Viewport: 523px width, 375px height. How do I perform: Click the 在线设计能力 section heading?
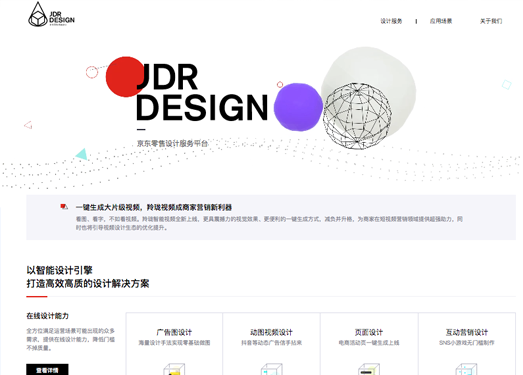pos(47,316)
